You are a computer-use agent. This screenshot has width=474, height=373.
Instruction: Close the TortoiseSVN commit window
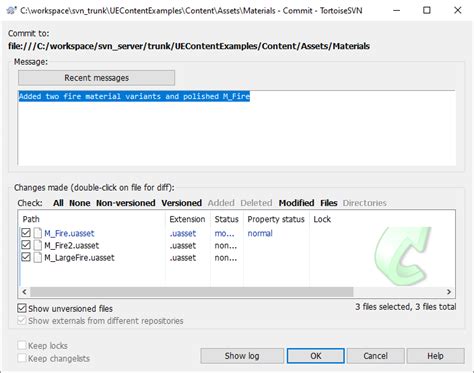pos(458,10)
